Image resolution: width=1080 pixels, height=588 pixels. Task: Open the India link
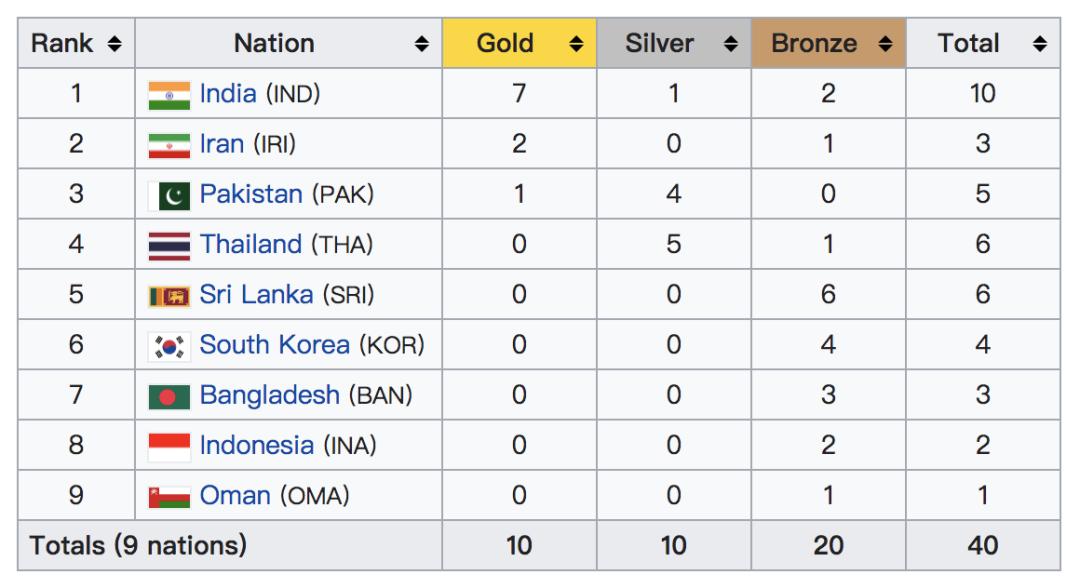pos(228,94)
